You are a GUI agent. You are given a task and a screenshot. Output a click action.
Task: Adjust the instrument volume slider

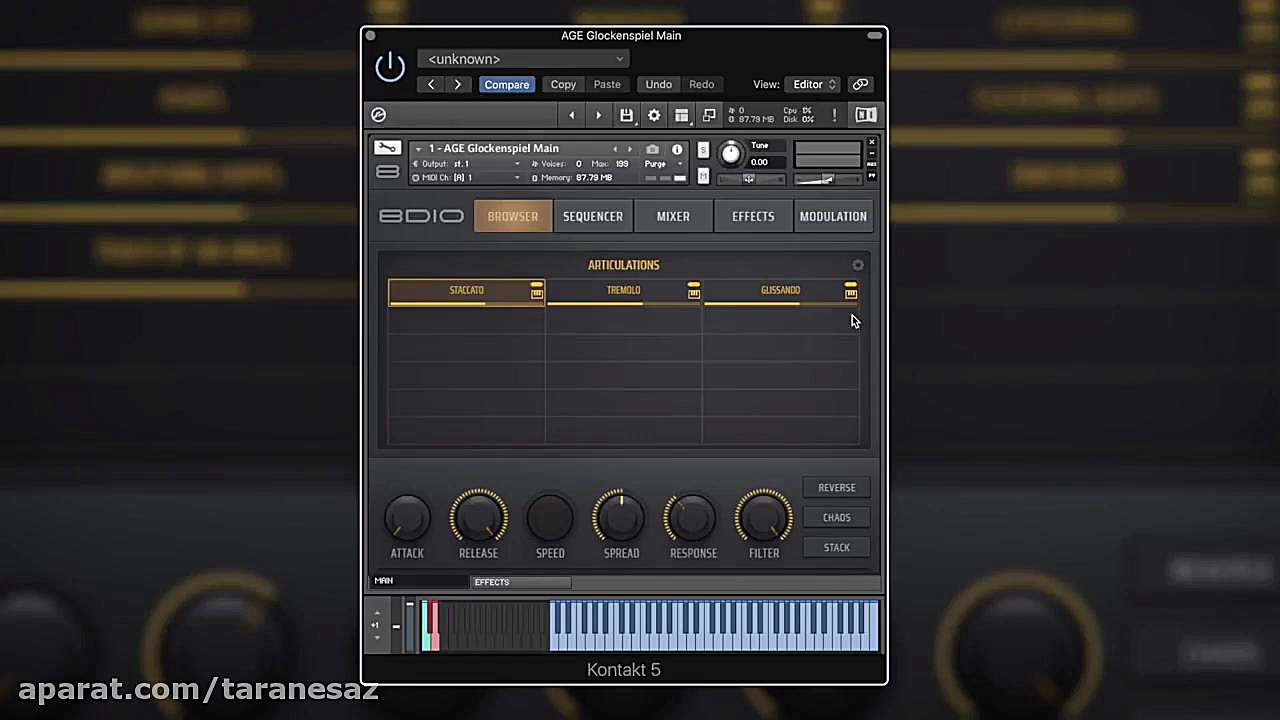(x=827, y=179)
